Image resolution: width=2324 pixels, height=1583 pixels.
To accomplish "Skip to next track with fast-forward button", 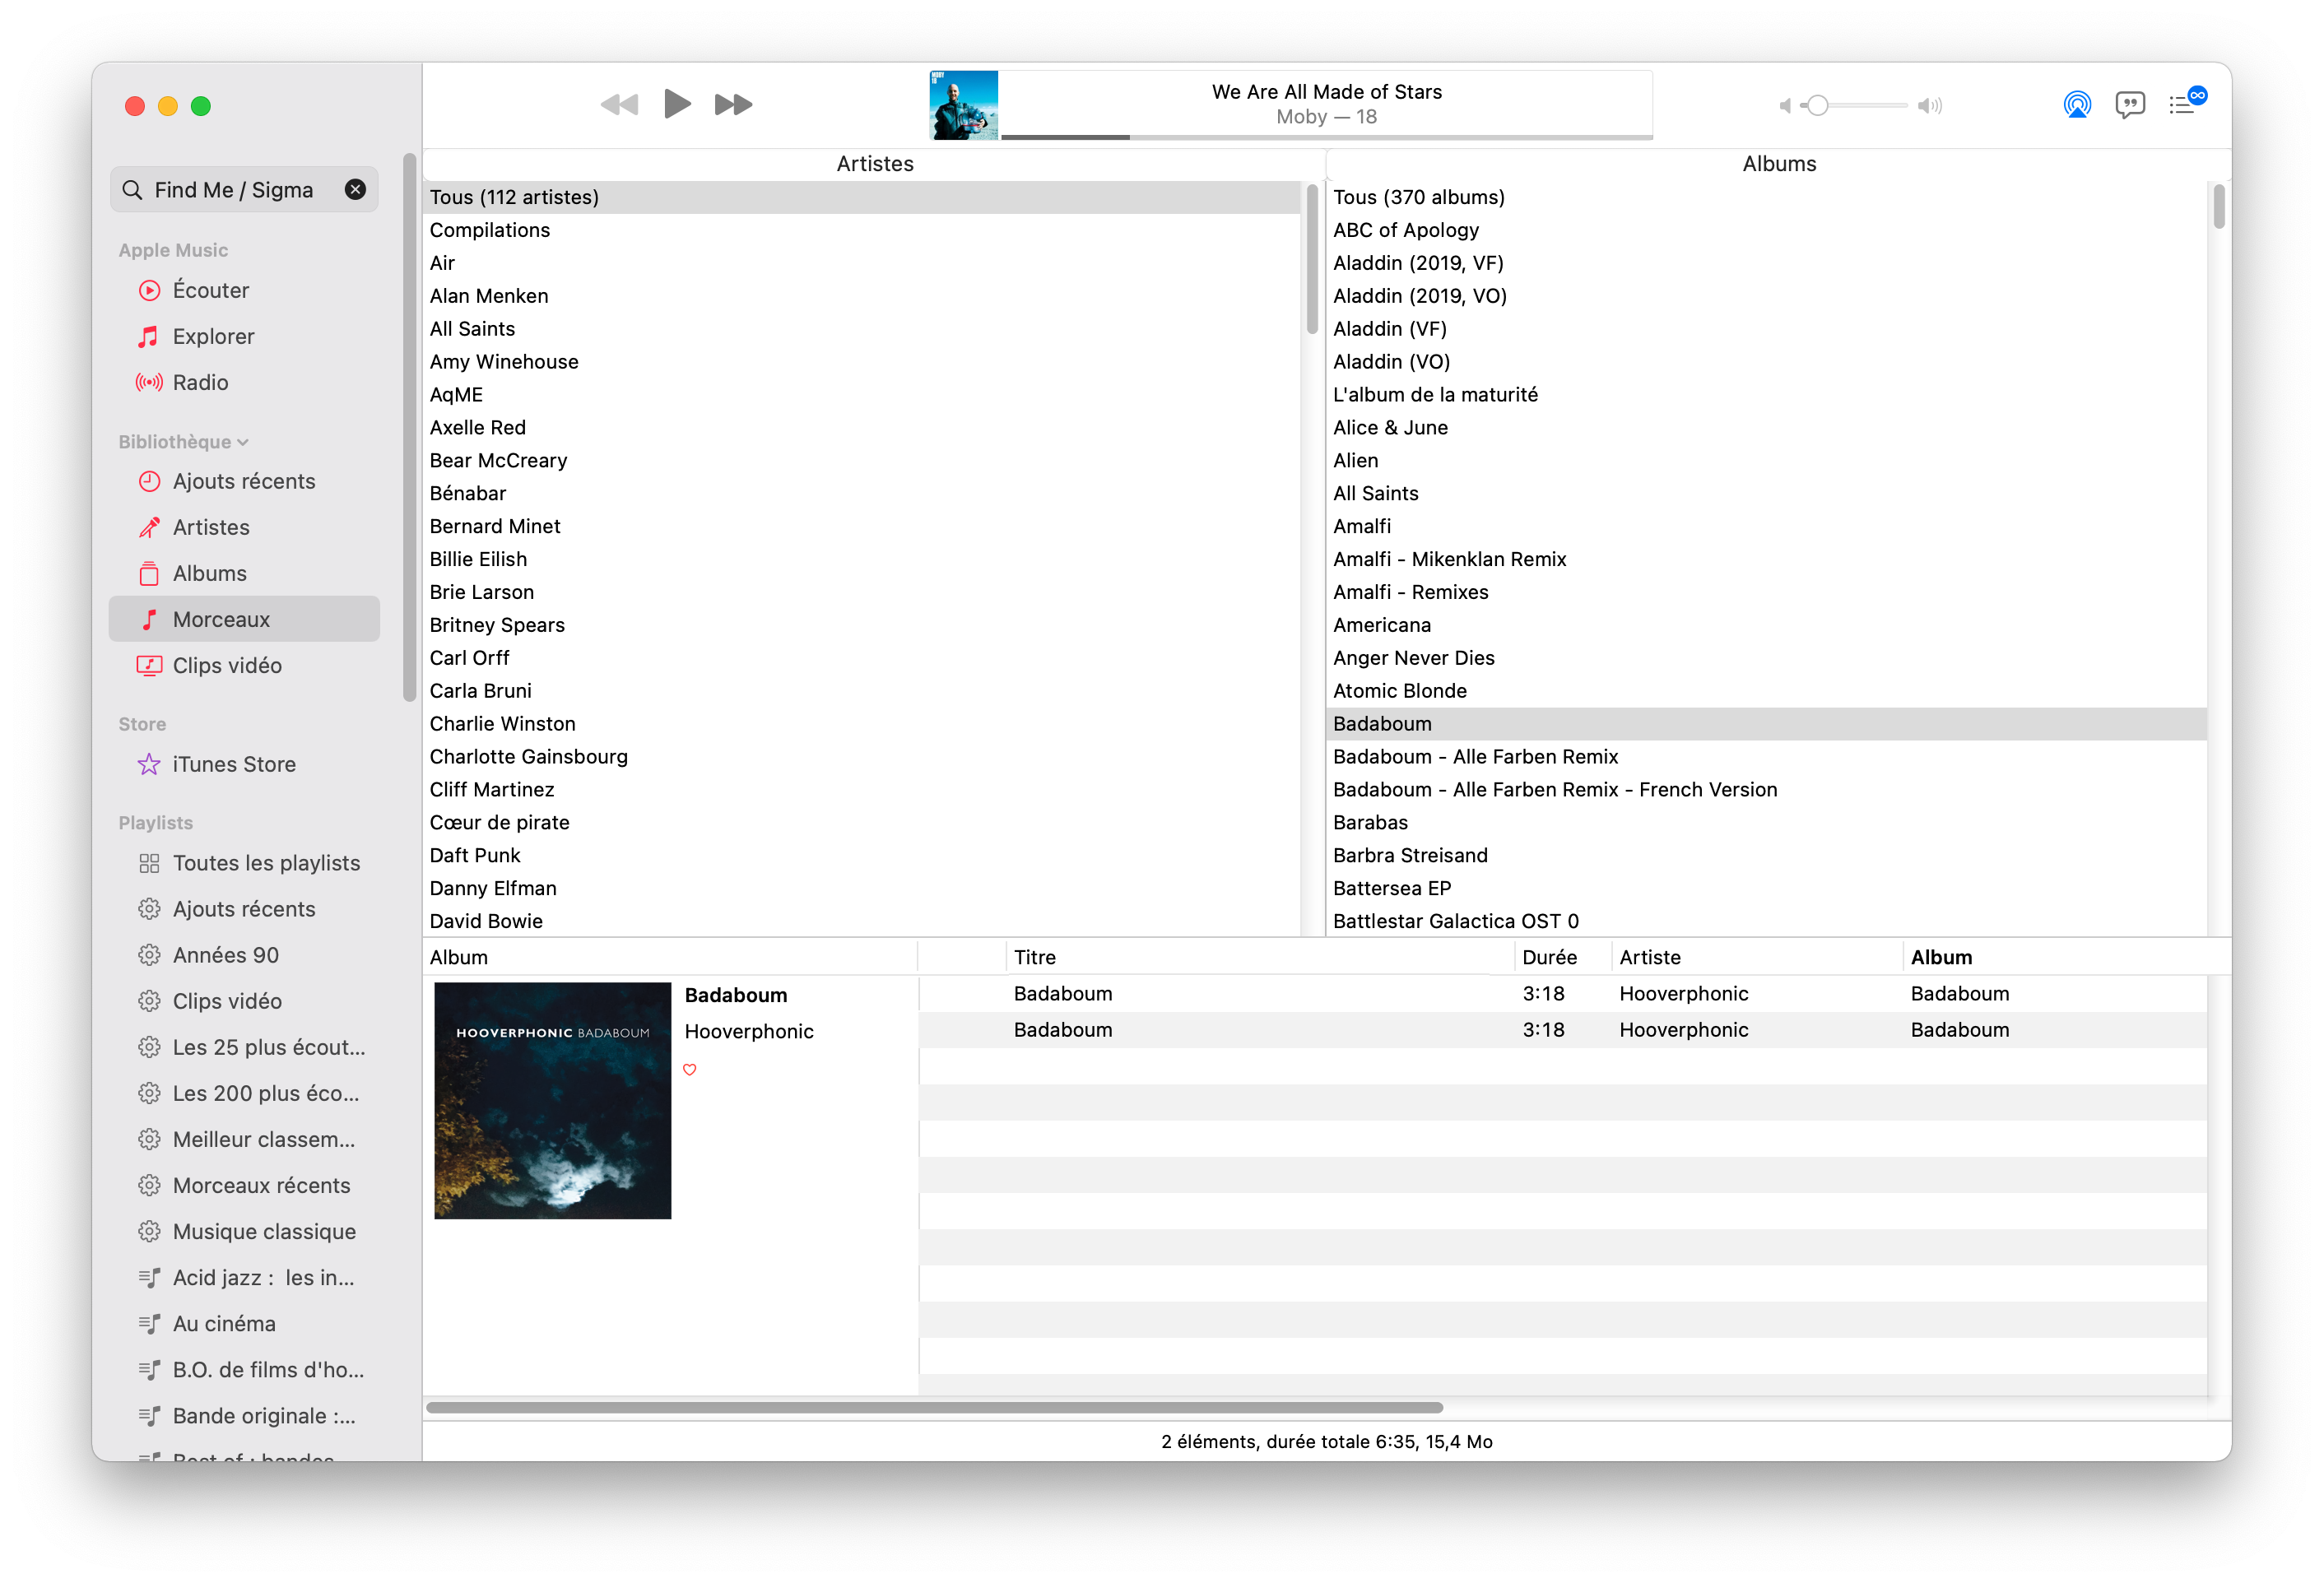I will coord(734,104).
